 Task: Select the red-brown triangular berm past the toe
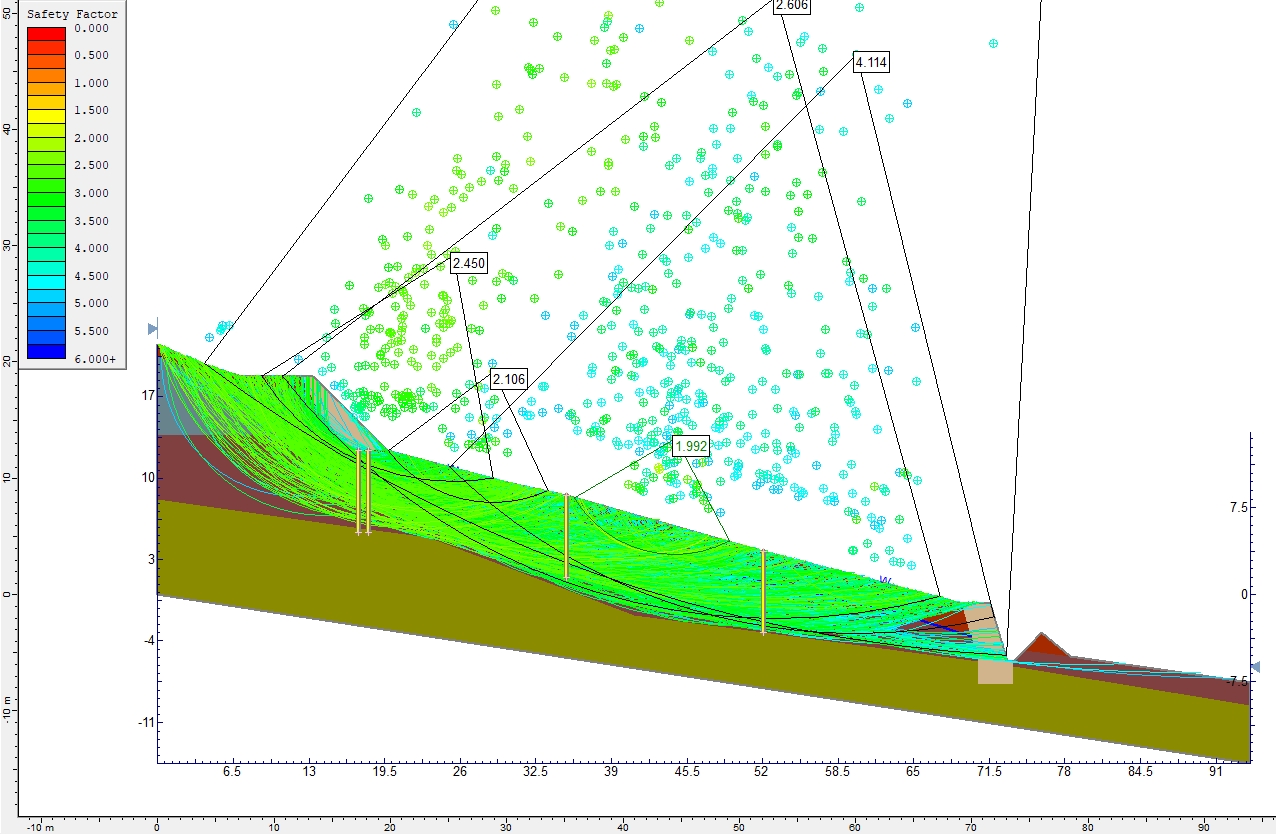[1042, 645]
